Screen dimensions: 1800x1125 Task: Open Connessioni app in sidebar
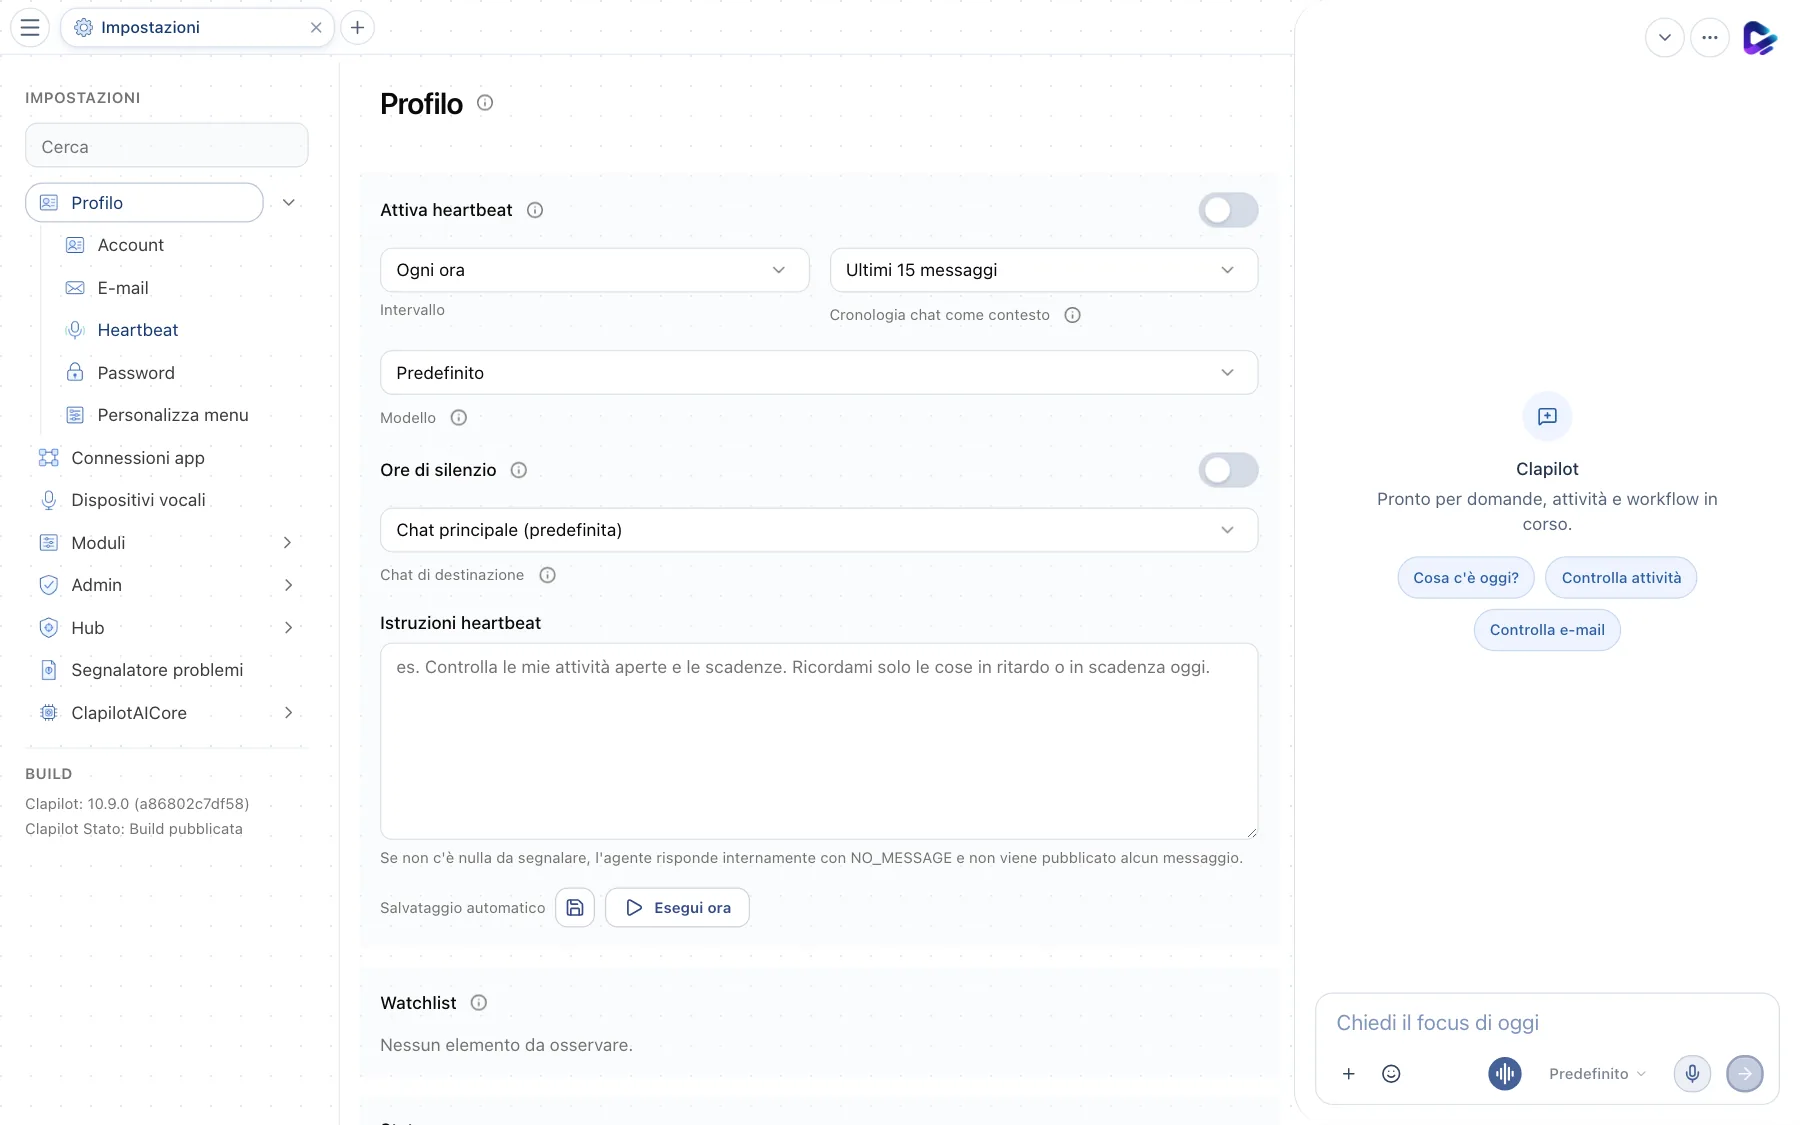pyautogui.click(x=138, y=458)
